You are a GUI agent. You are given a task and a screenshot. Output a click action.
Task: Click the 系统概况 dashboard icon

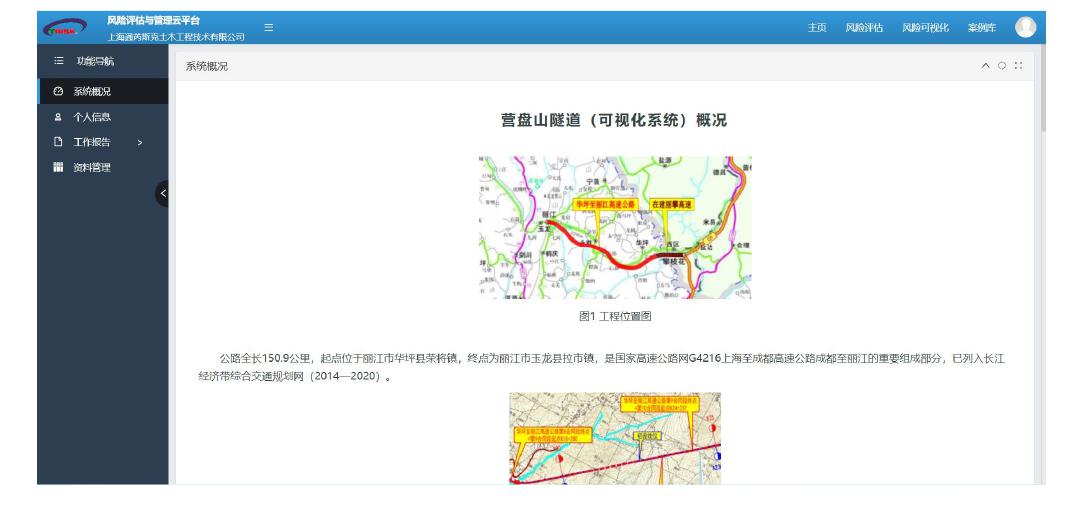tap(57, 92)
